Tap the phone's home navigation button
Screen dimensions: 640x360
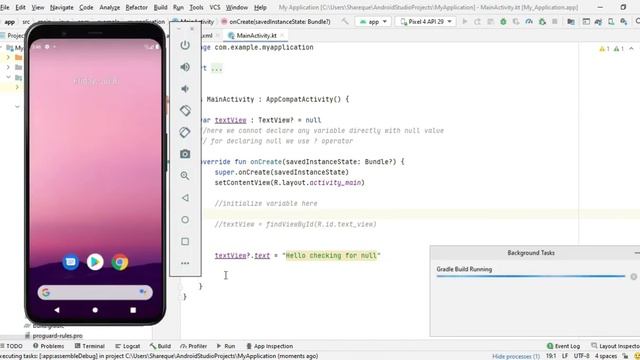95,310
